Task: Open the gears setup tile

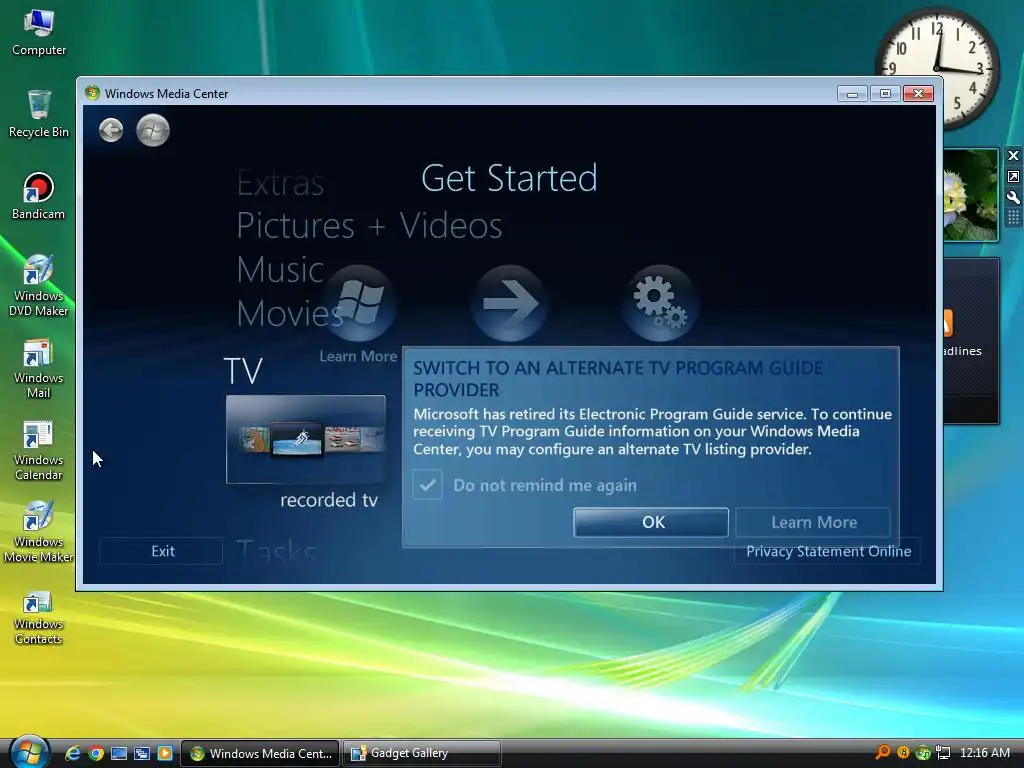Action: [659, 304]
